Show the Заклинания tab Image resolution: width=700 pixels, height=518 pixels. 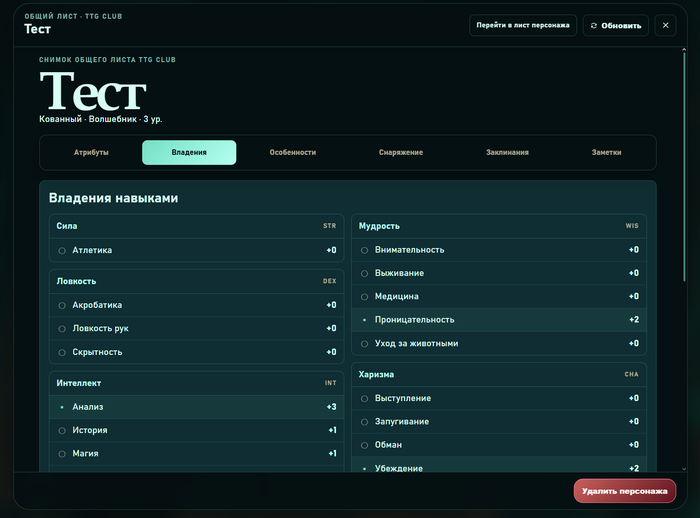point(507,152)
